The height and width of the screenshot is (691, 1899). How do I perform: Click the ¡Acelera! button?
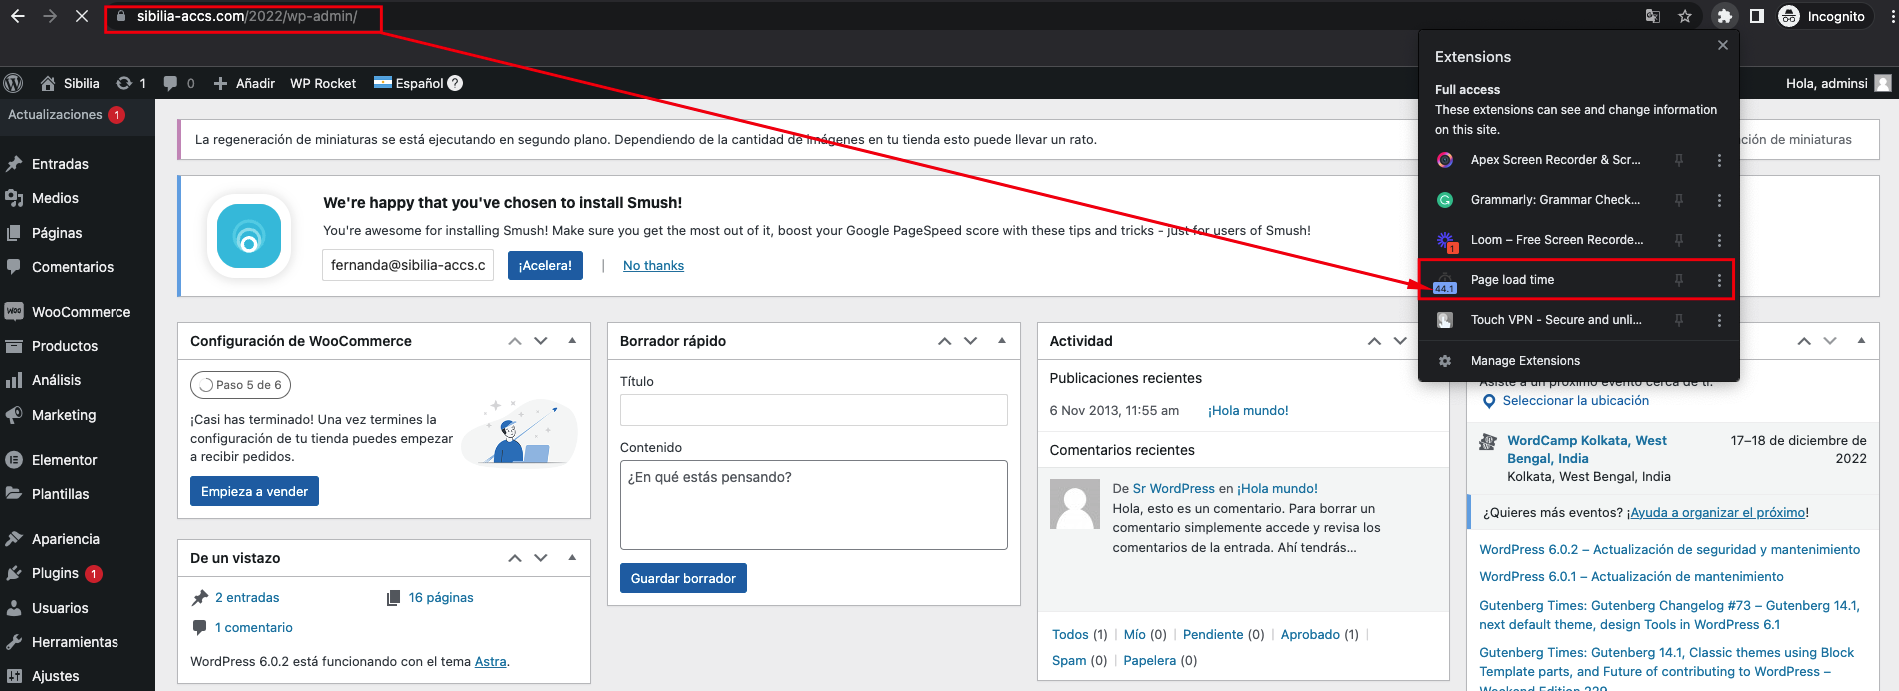(545, 265)
